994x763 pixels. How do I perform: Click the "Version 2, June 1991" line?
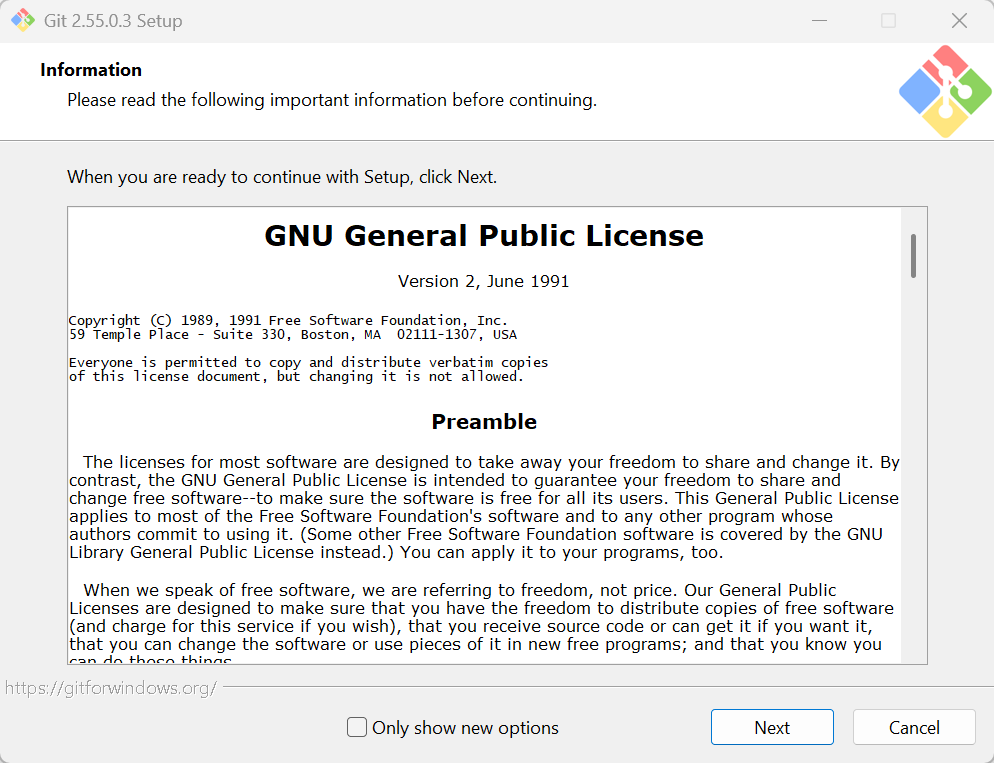tap(484, 281)
